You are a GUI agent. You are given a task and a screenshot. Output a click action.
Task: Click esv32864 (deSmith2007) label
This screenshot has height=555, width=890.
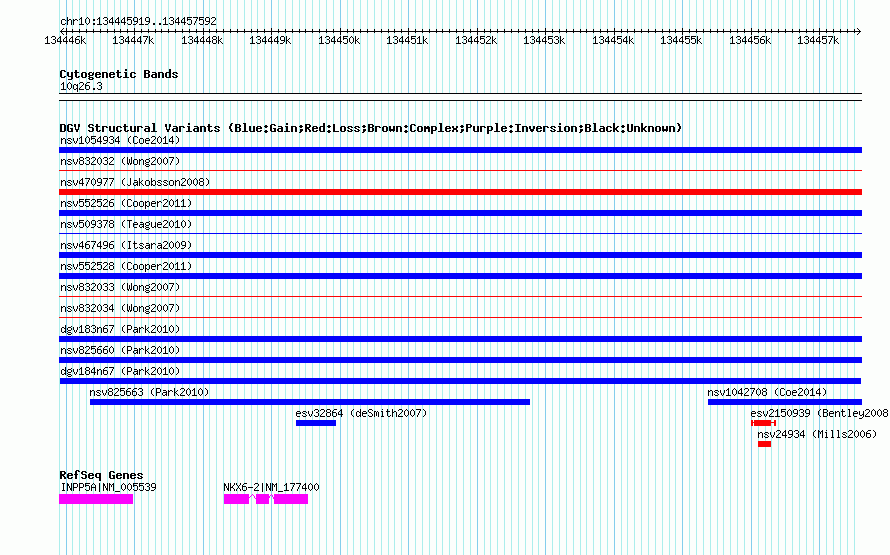coord(361,413)
